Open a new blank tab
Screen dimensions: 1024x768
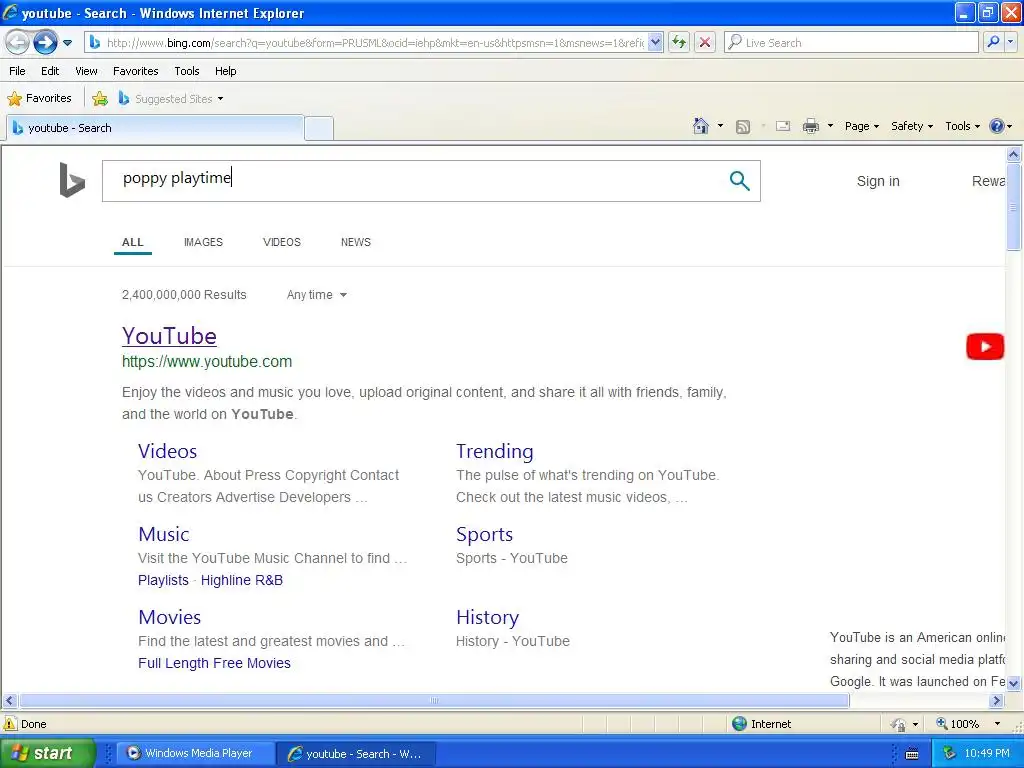coord(319,129)
